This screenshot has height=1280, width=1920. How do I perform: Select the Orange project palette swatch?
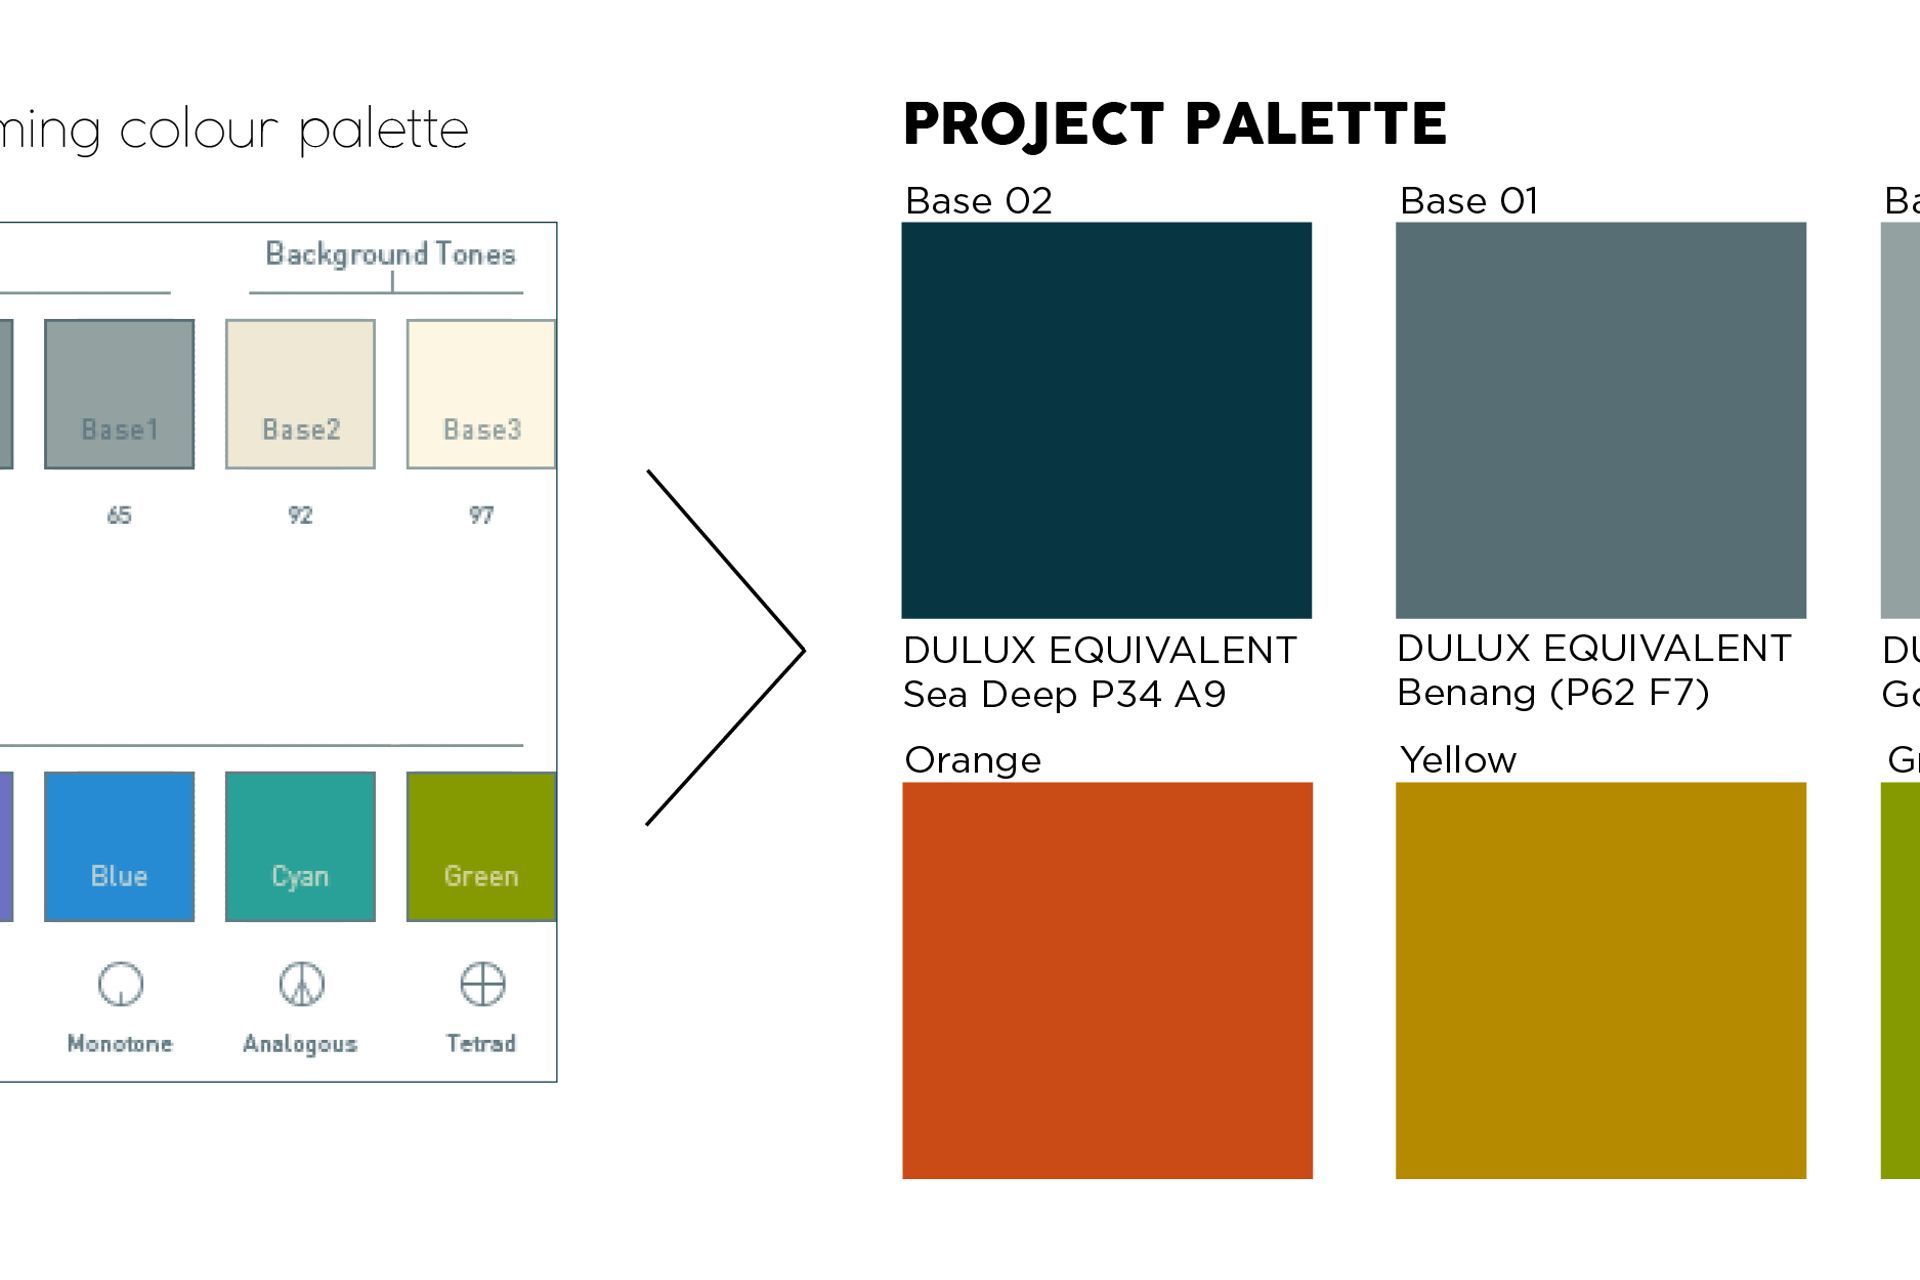pyautogui.click(x=1107, y=980)
